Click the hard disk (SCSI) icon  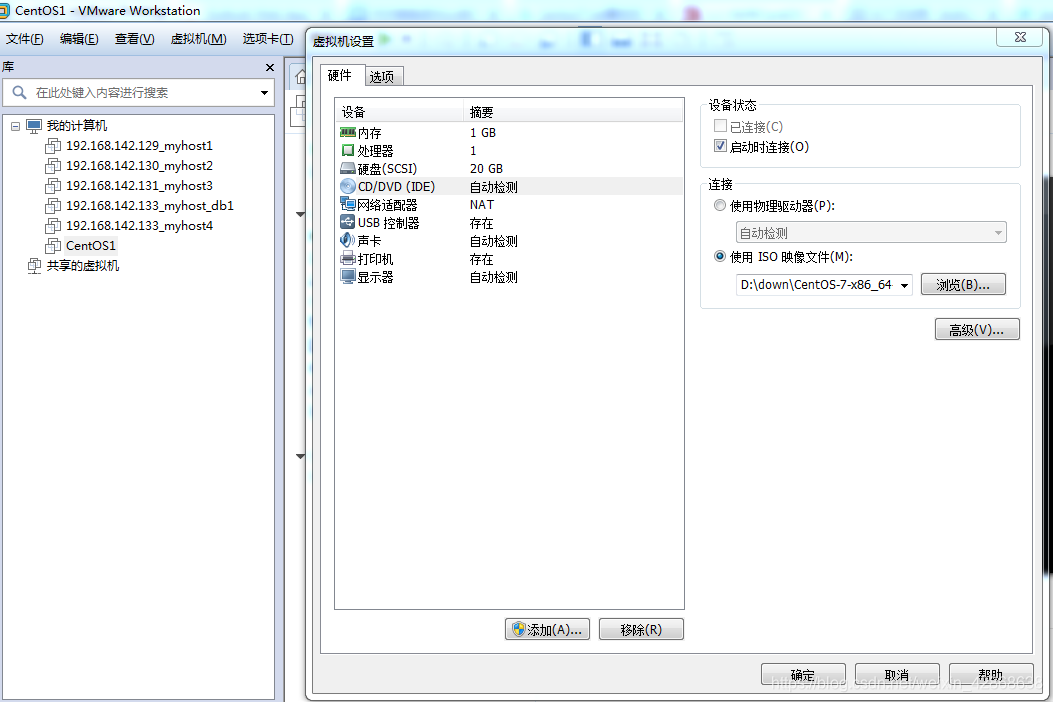pos(347,169)
